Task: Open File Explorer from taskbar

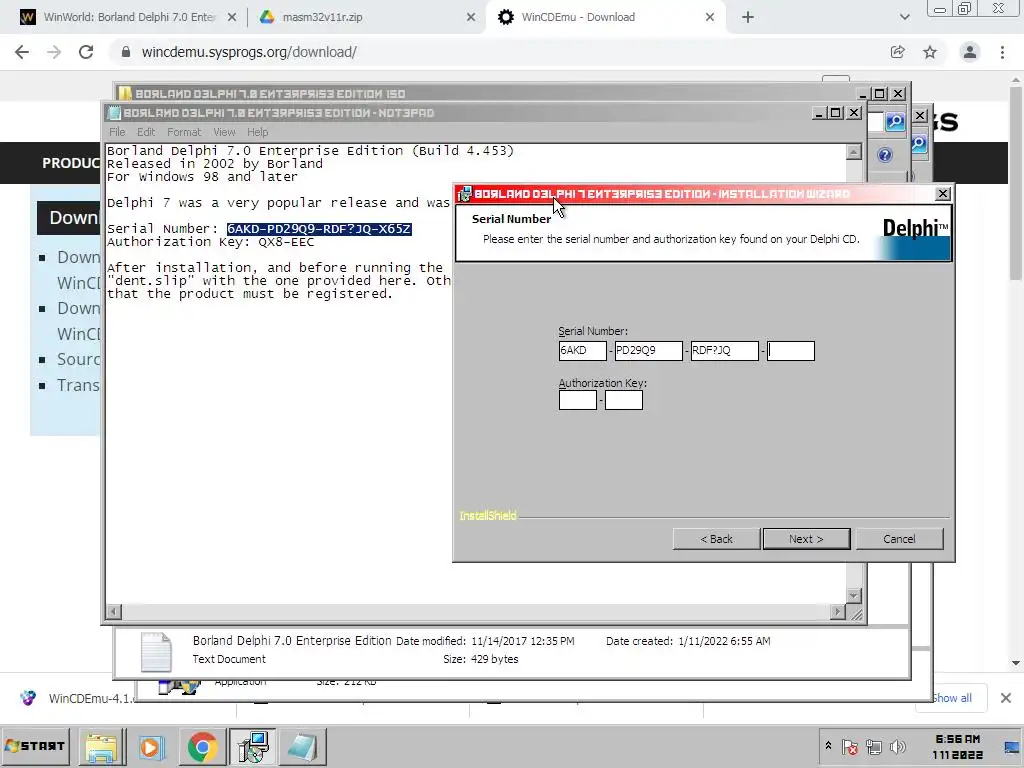Action: pos(102,746)
